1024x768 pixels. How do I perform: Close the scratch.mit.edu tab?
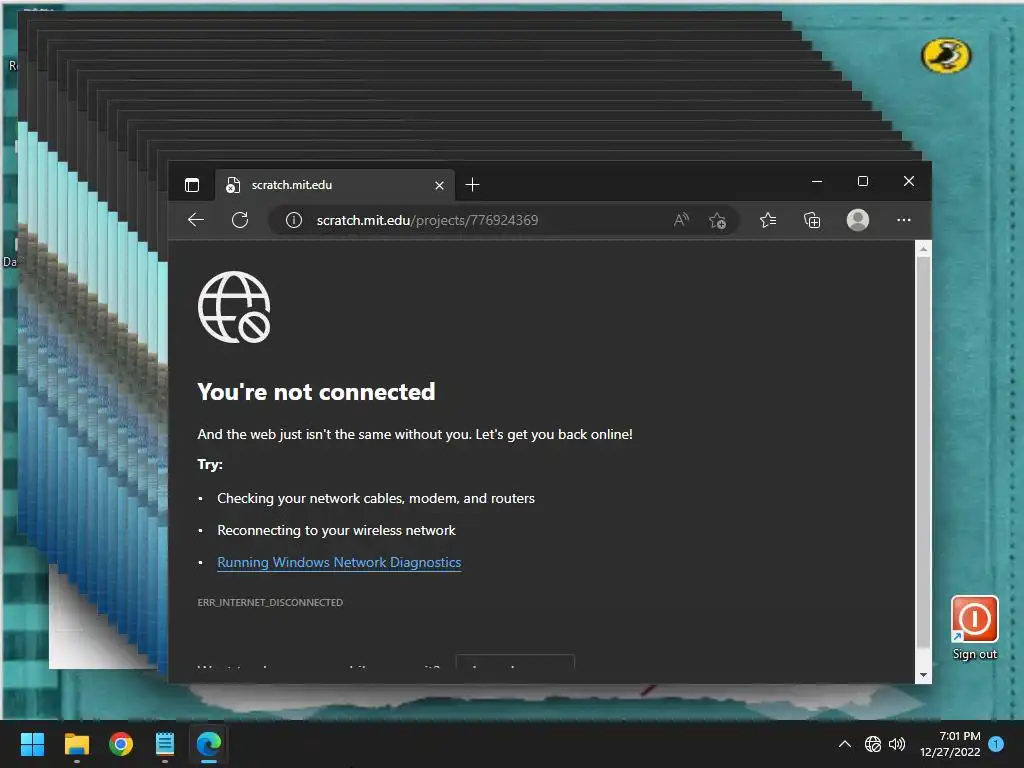pyautogui.click(x=440, y=185)
